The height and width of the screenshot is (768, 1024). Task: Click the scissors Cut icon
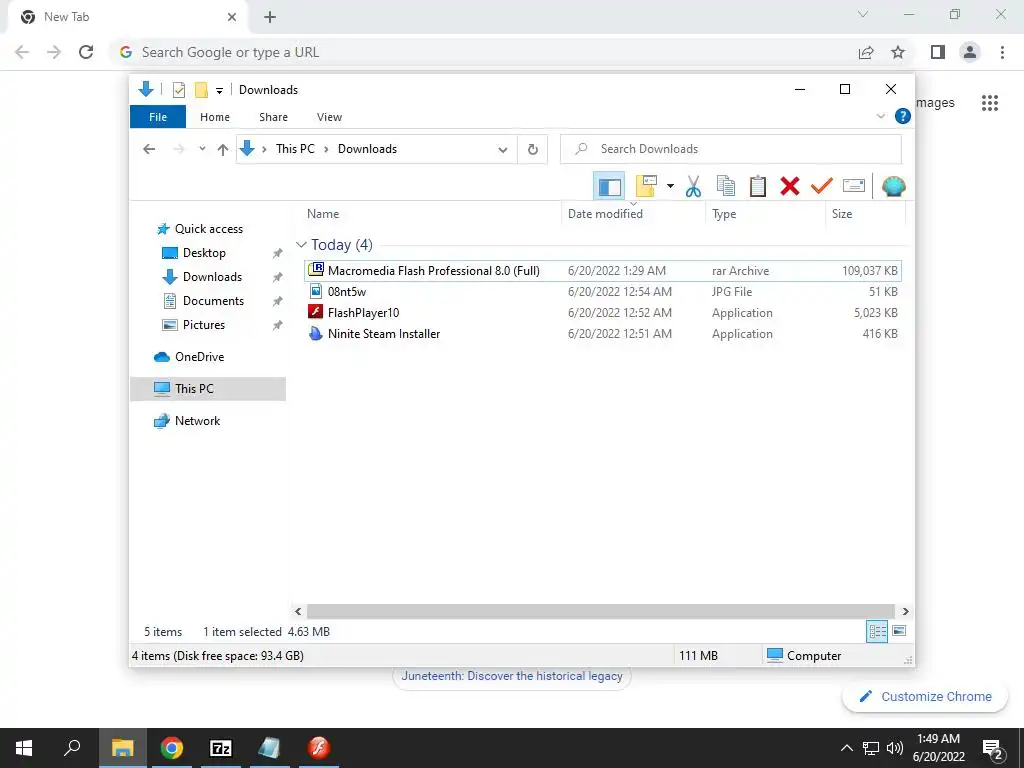pyautogui.click(x=693, y=186)
